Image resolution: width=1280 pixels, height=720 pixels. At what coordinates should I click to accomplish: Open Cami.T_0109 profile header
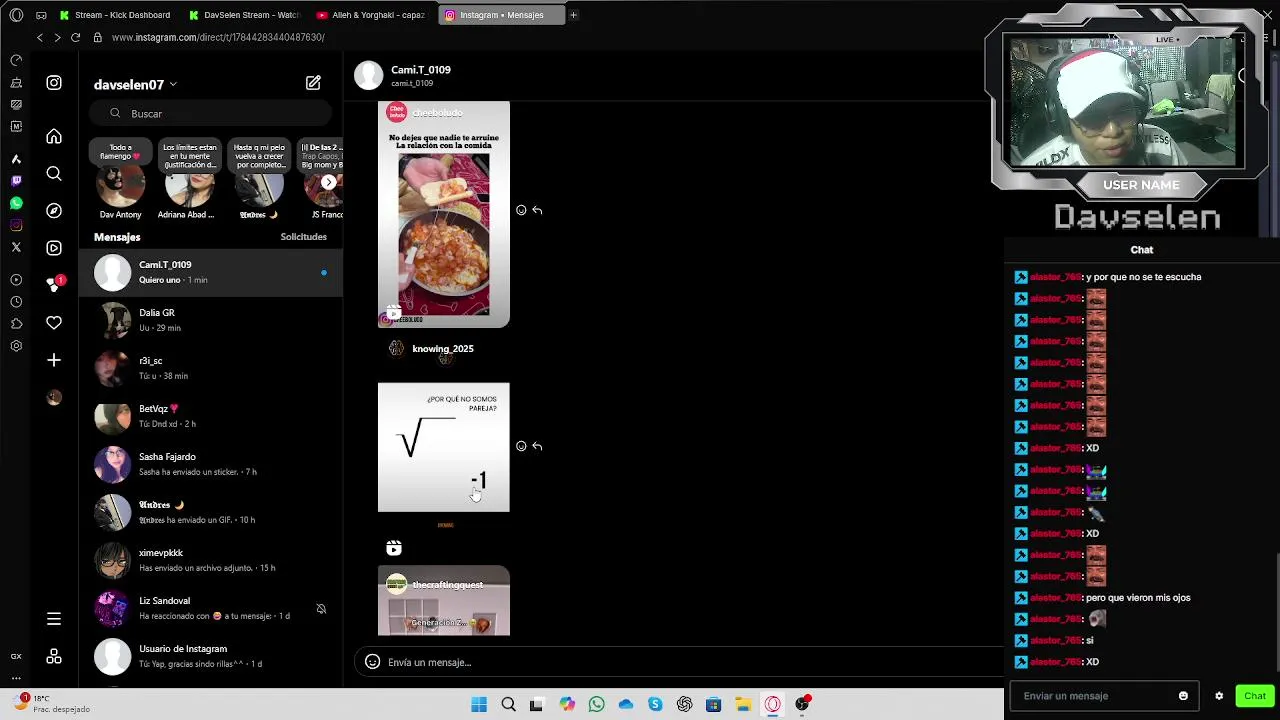(x=420, y=70)
